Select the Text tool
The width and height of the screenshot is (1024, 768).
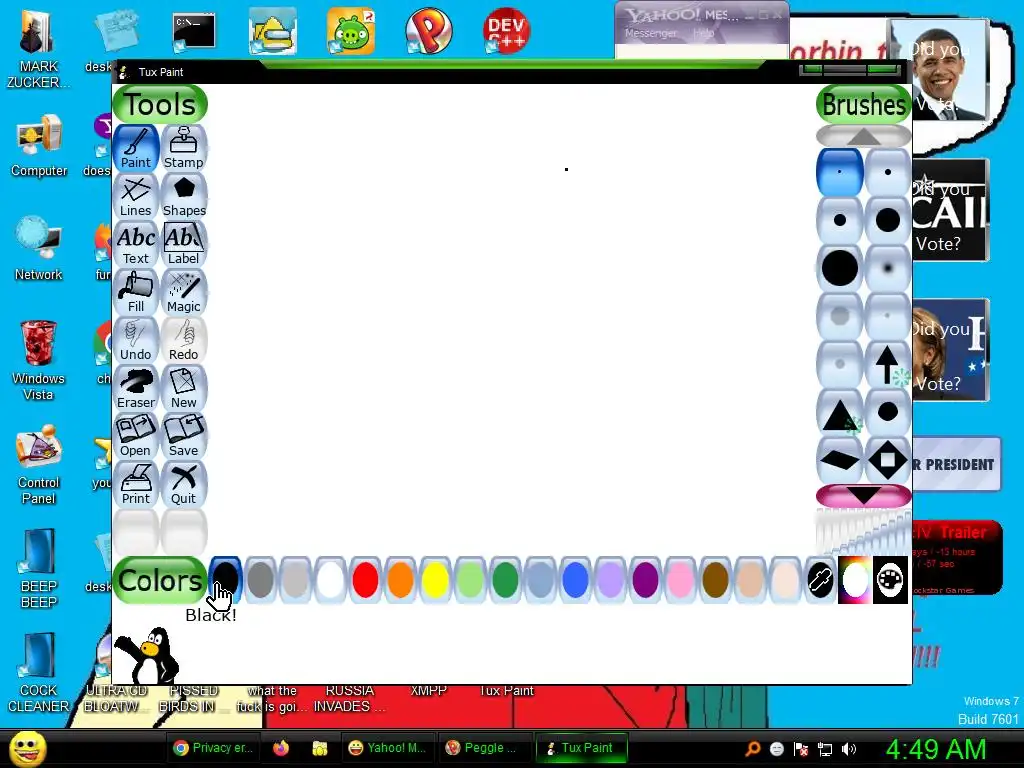point(136,244)
